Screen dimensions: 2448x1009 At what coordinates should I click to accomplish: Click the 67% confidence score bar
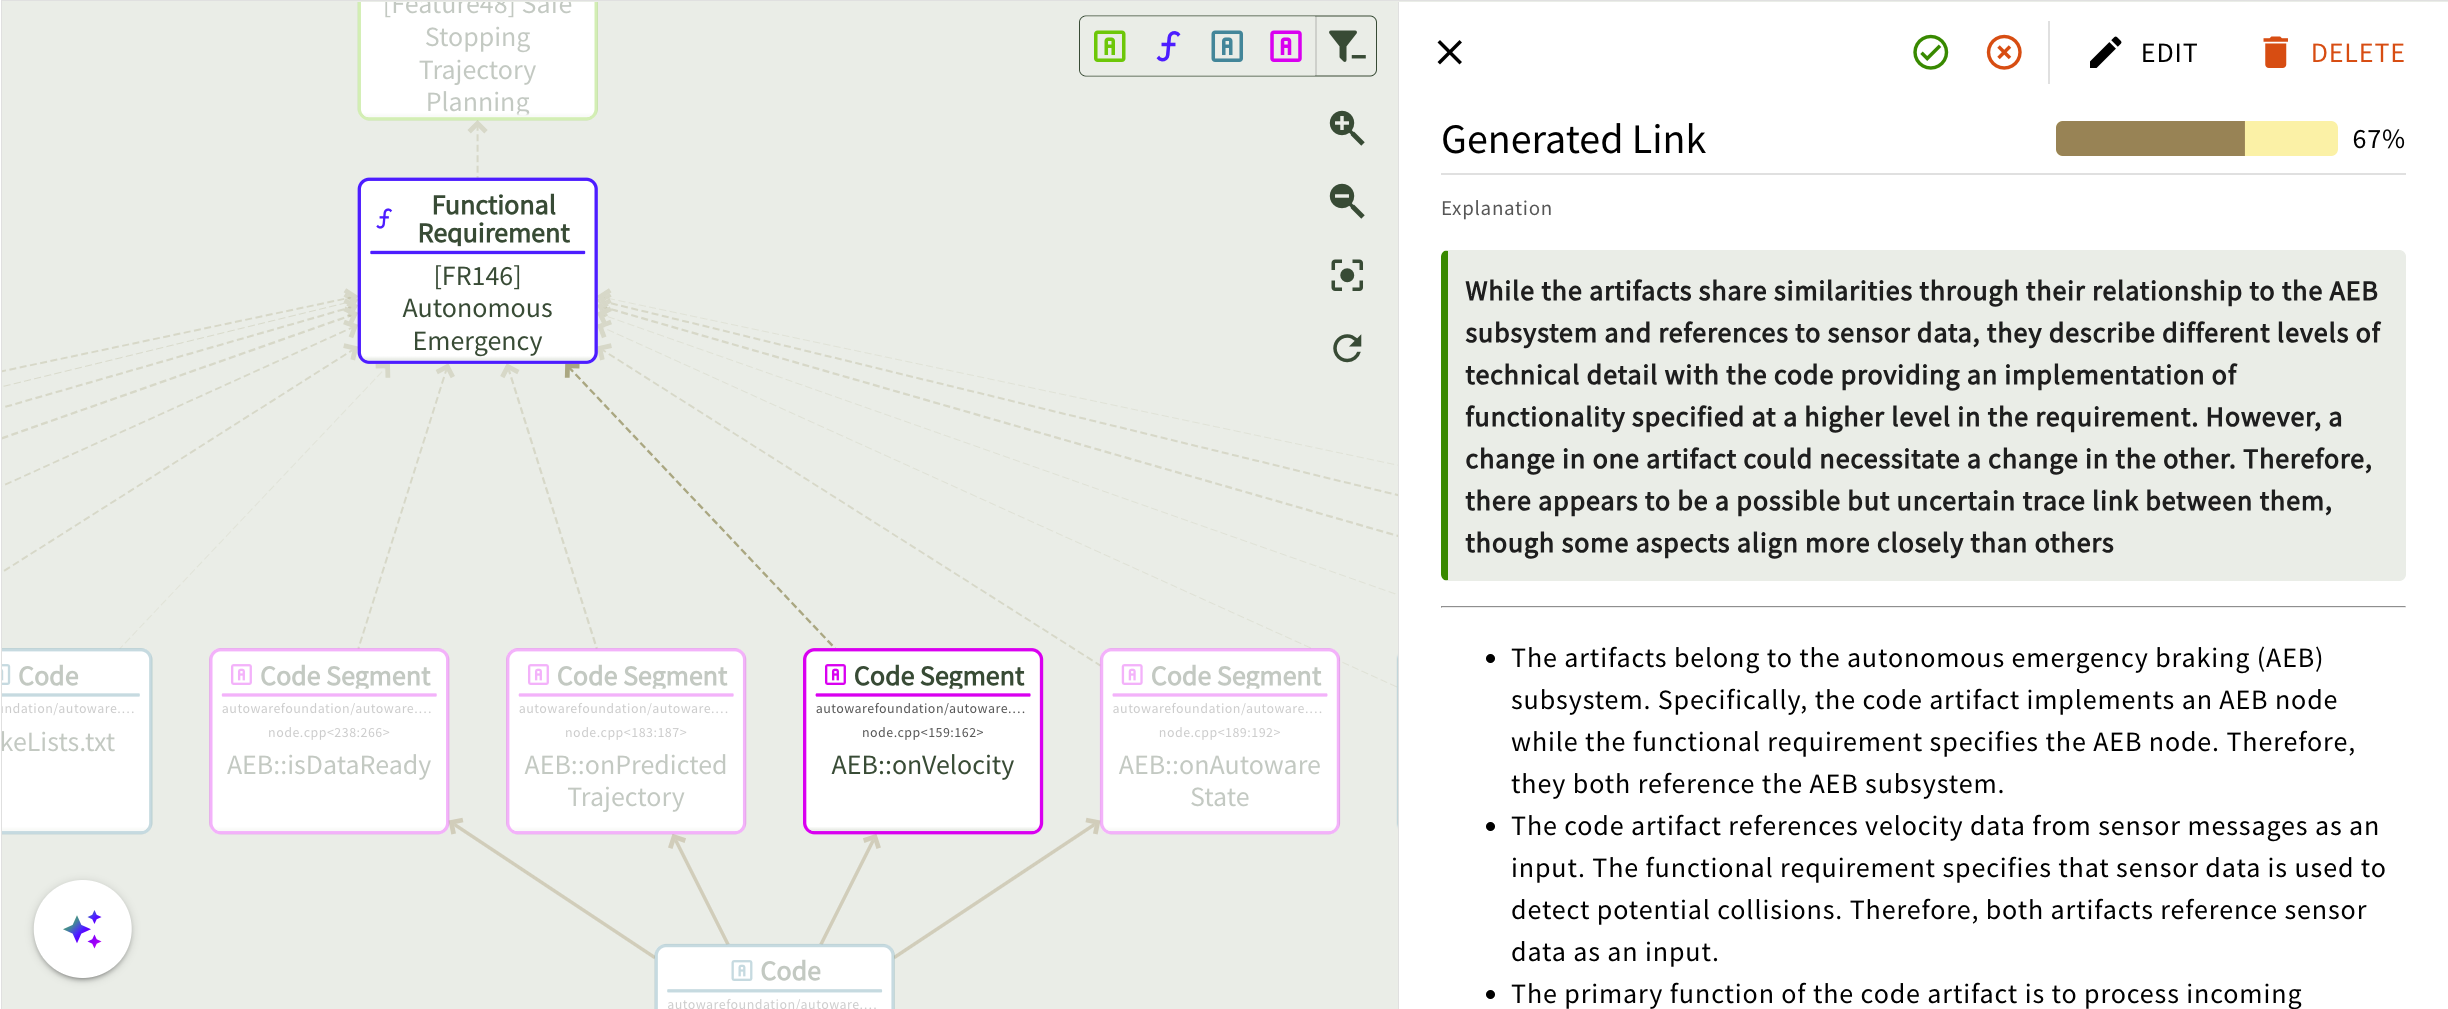click(x=2196, y=139)
